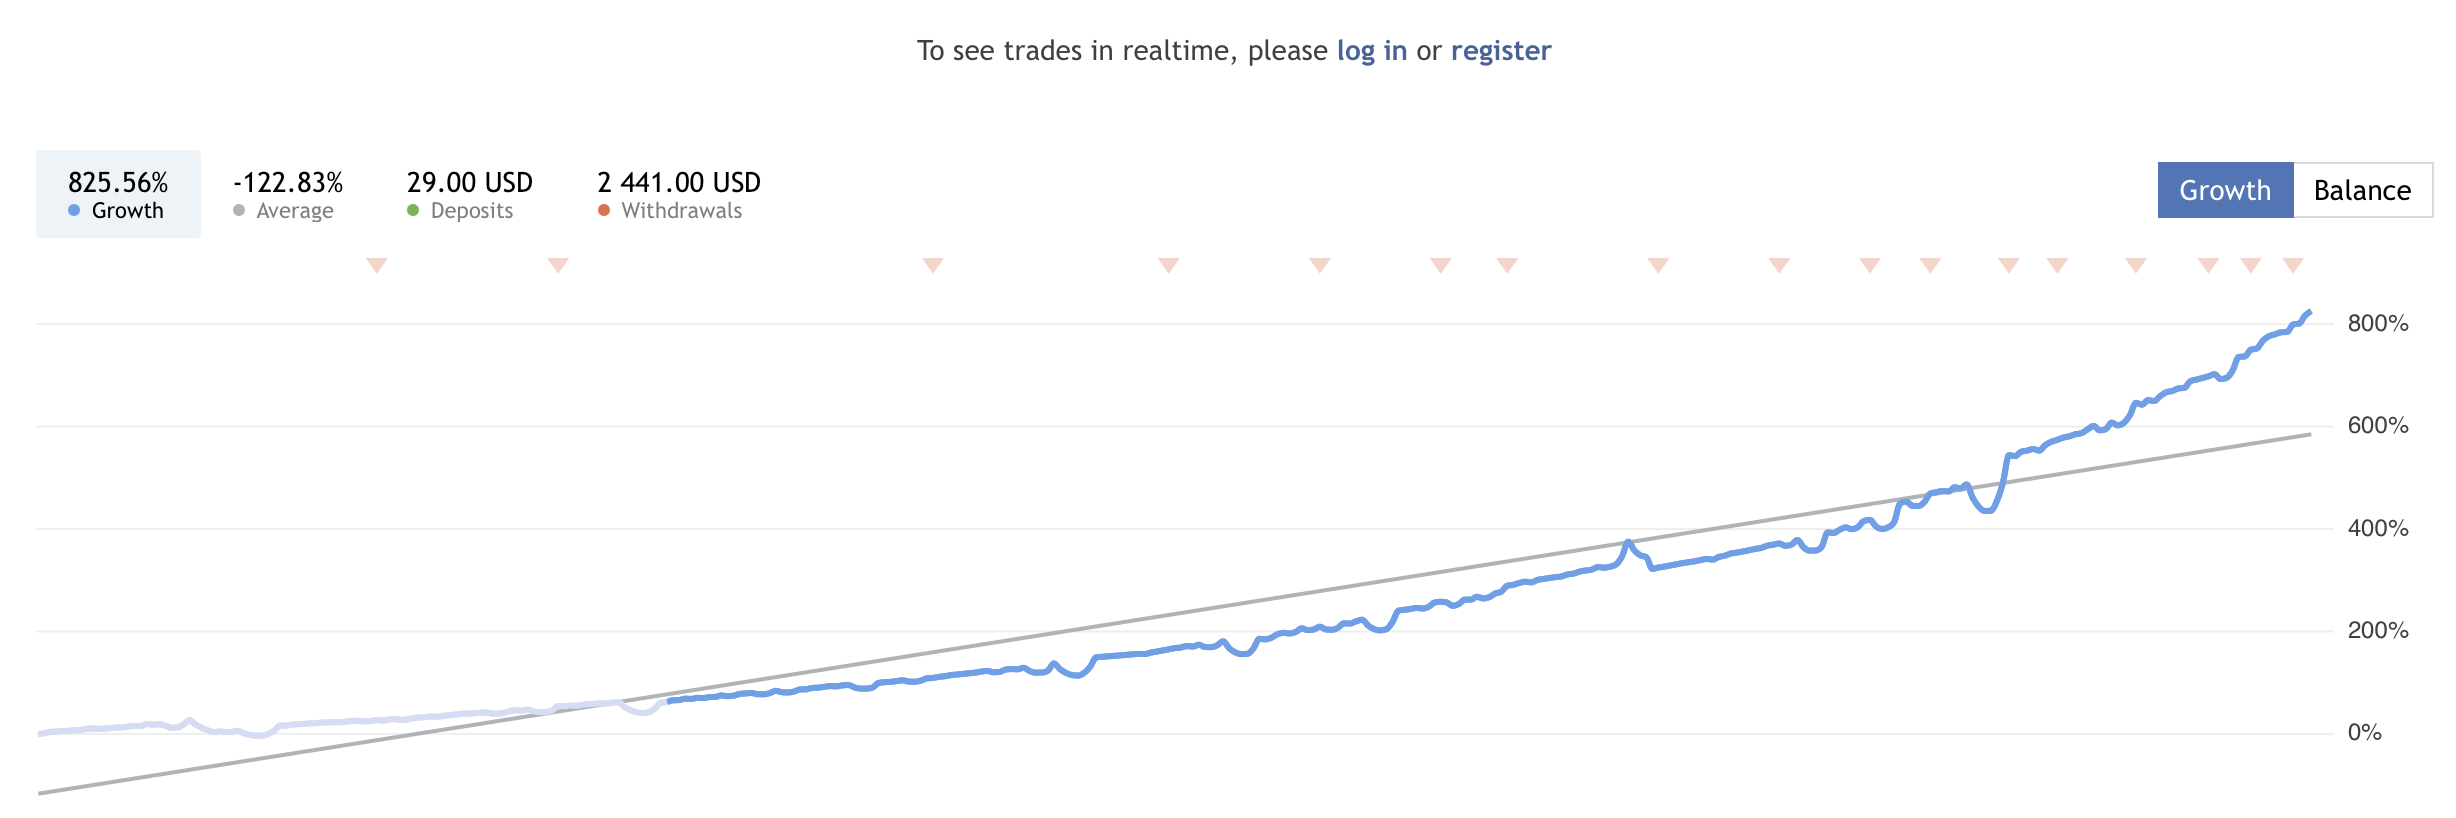The height and width of the screenshot is (818, 2456).
Task: Click the sixth withdrawal triangle from left
Action: [1440, 265]
